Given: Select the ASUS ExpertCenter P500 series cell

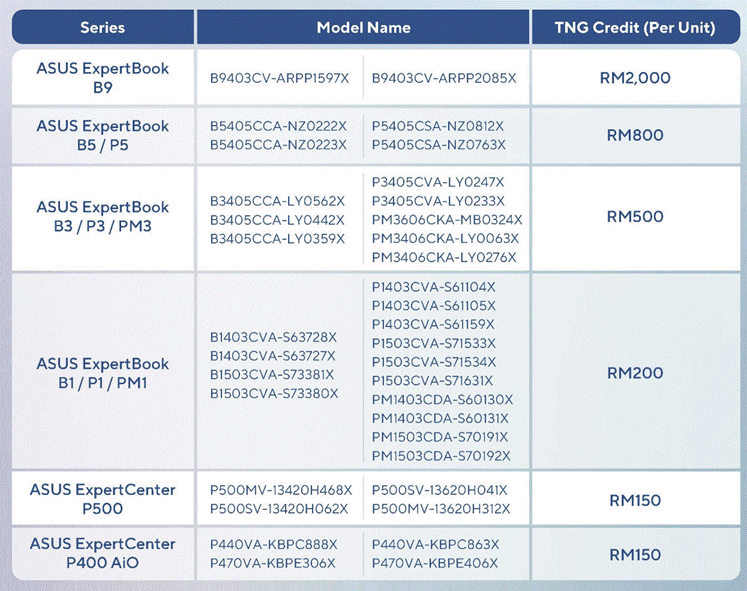Looking at the screenshot, I should pyautogui.click(x=103, y=499).
